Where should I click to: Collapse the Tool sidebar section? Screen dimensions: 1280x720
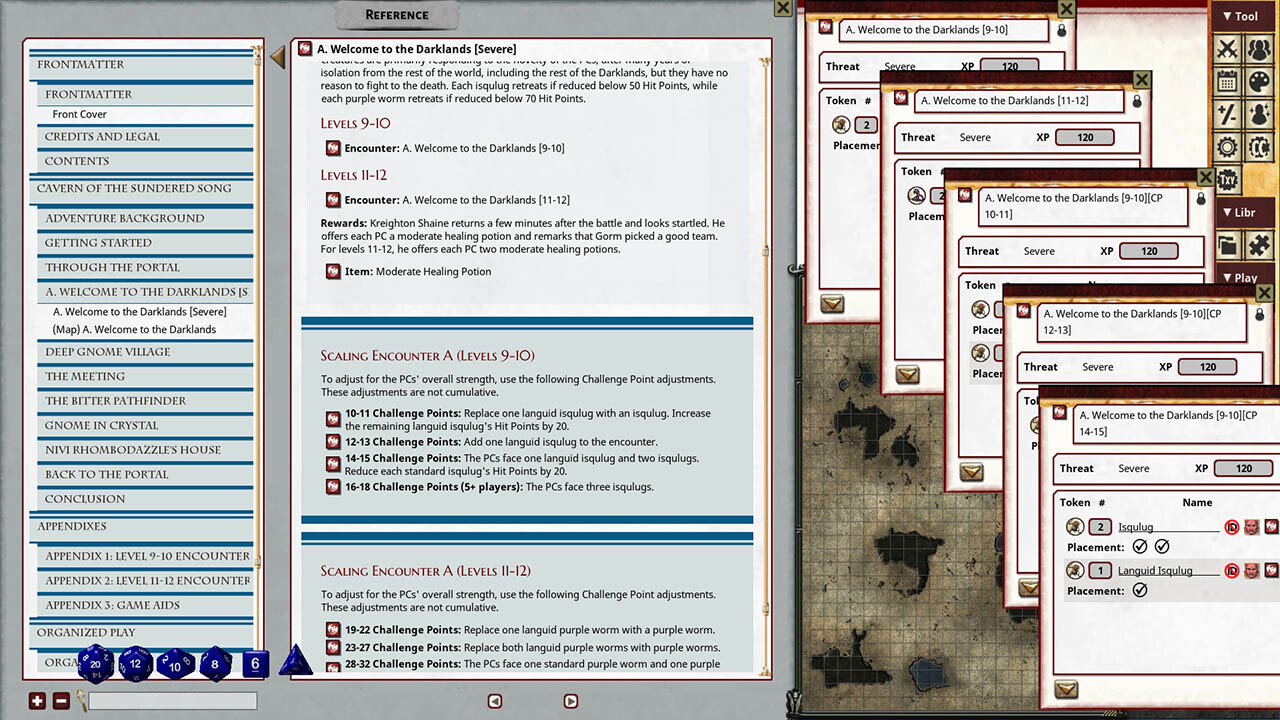[1240, 16]
